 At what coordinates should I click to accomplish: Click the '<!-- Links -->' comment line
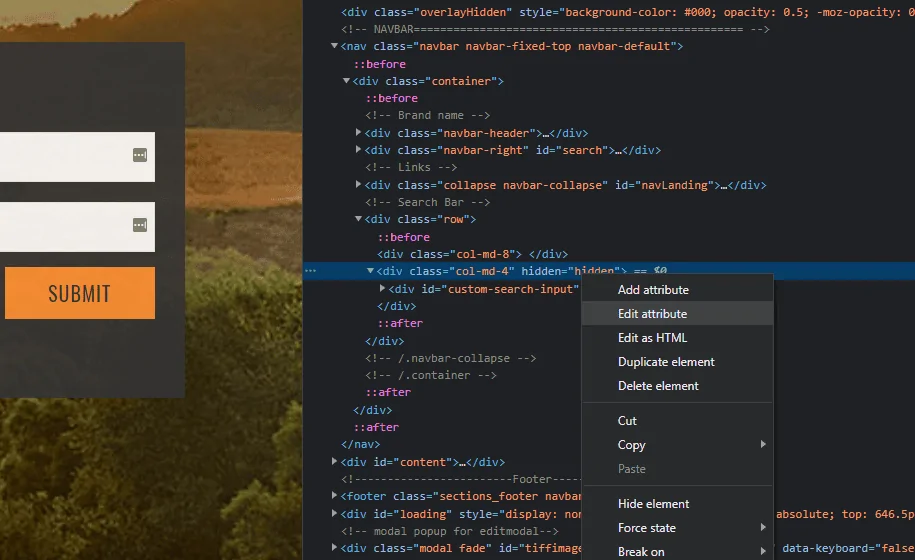tap(411, 167)
